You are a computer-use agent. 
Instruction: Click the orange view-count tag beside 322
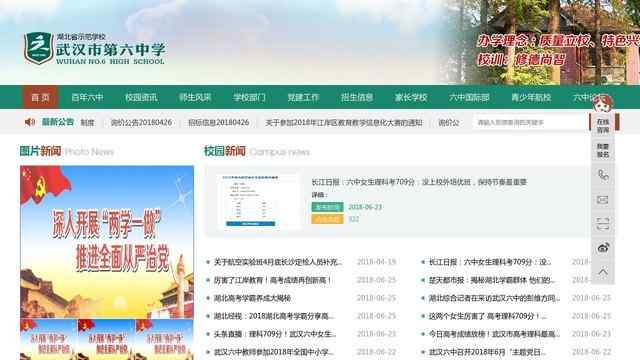(327, 219)
